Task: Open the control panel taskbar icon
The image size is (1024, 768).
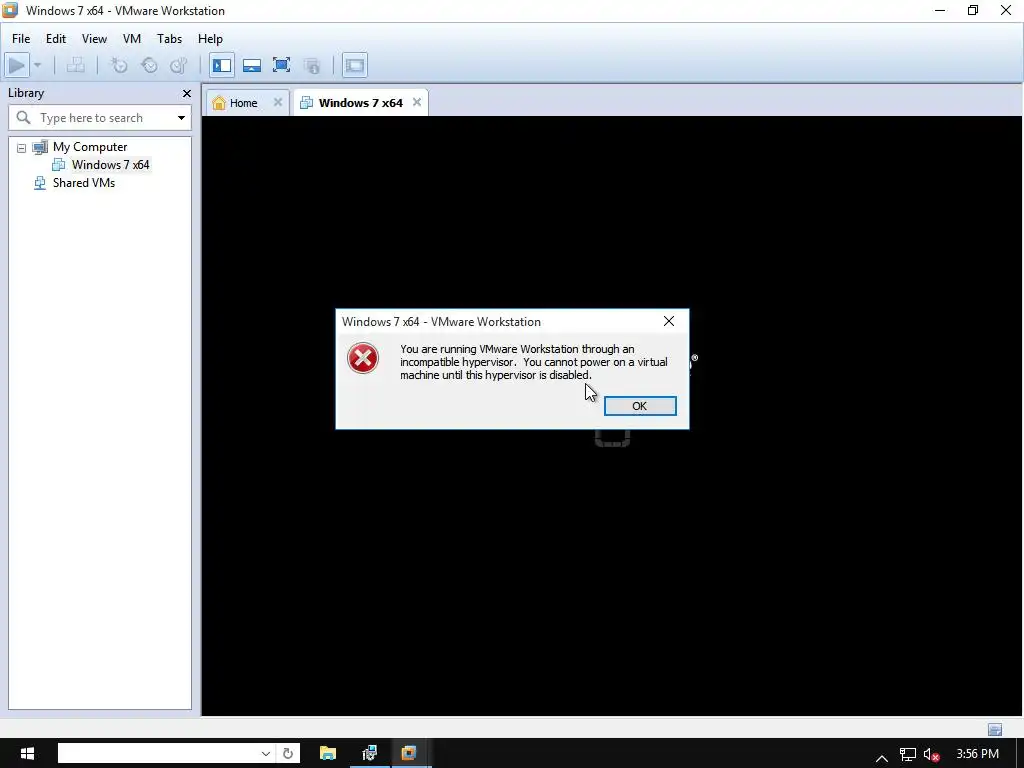Action: [370, 753]
